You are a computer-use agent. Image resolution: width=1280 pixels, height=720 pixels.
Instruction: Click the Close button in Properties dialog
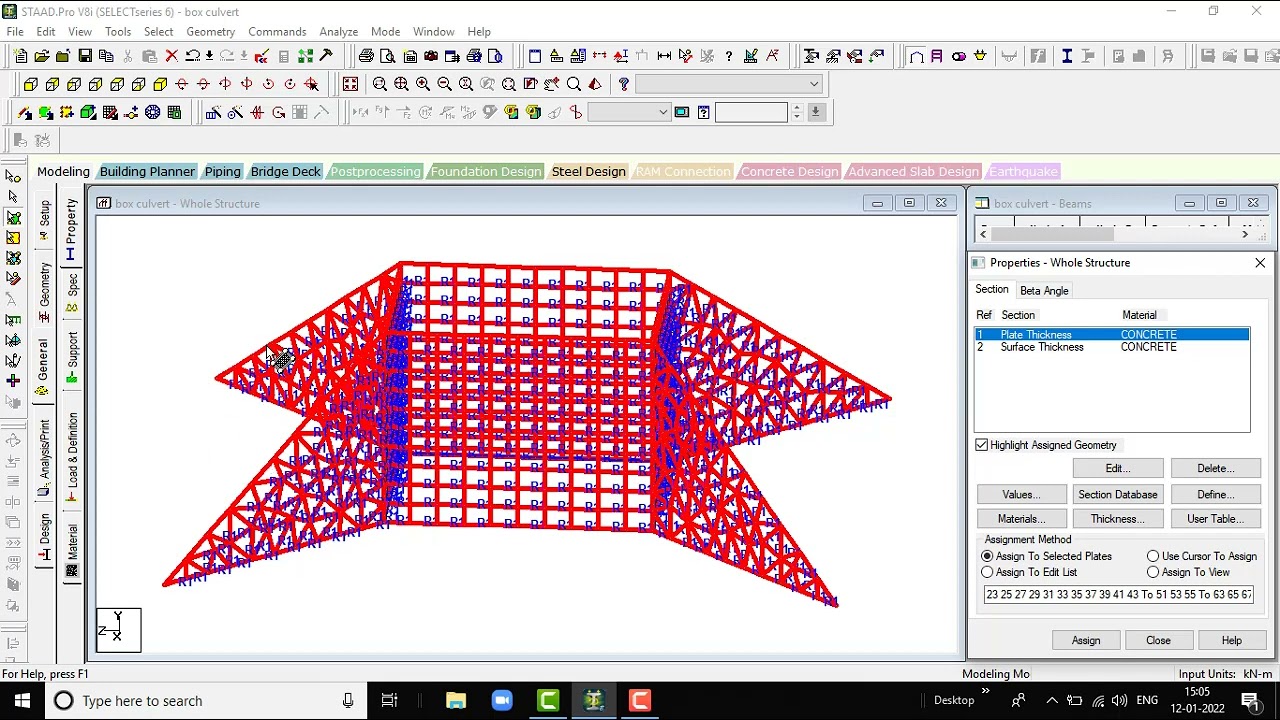1158,641
